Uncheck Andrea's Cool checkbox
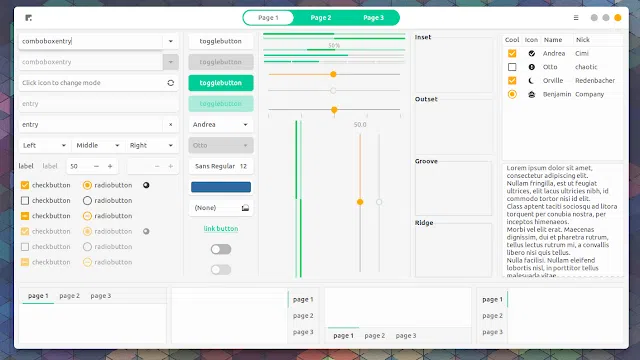Screen dimensions: 640x360 512,53
